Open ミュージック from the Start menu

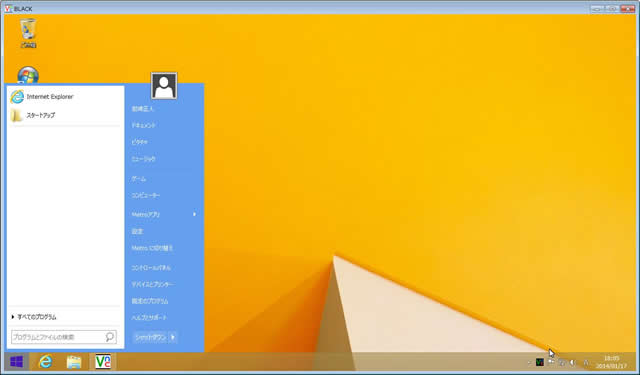[x=143, y=159]
